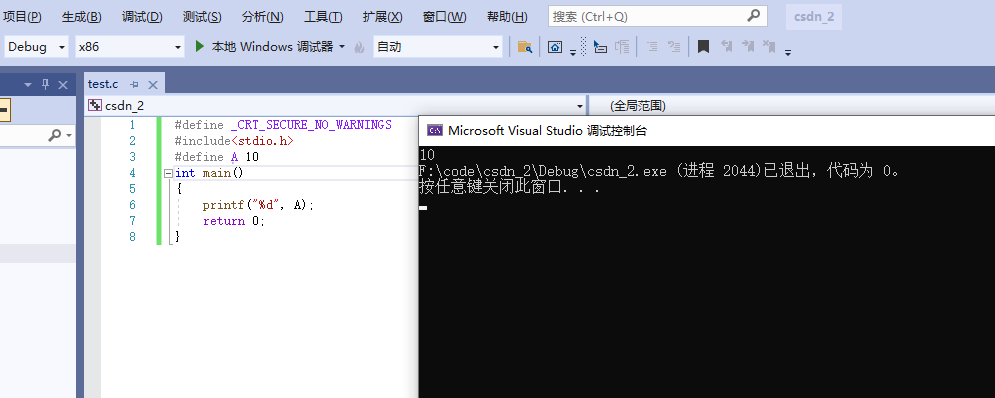Click the debug console window icon
Image resolution: width=995 pixels, height=398 pixels.
[x=435, y=131]
